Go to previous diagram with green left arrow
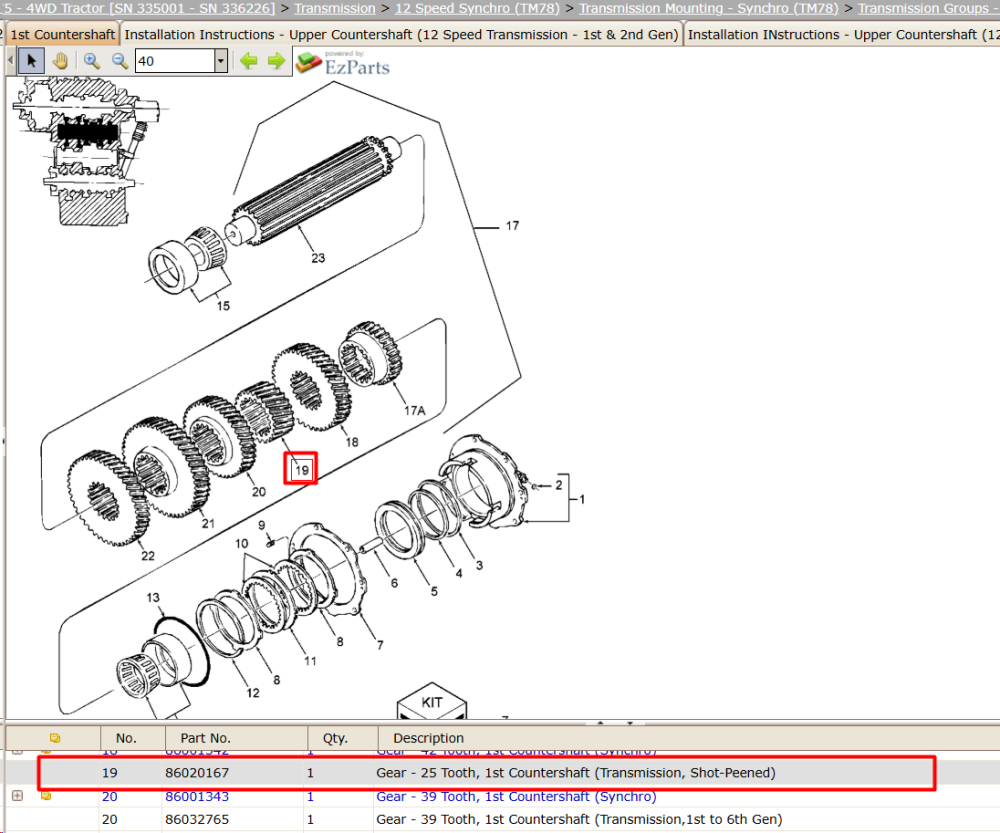This screenshot has height=833, width=1000. click(248, 61)
